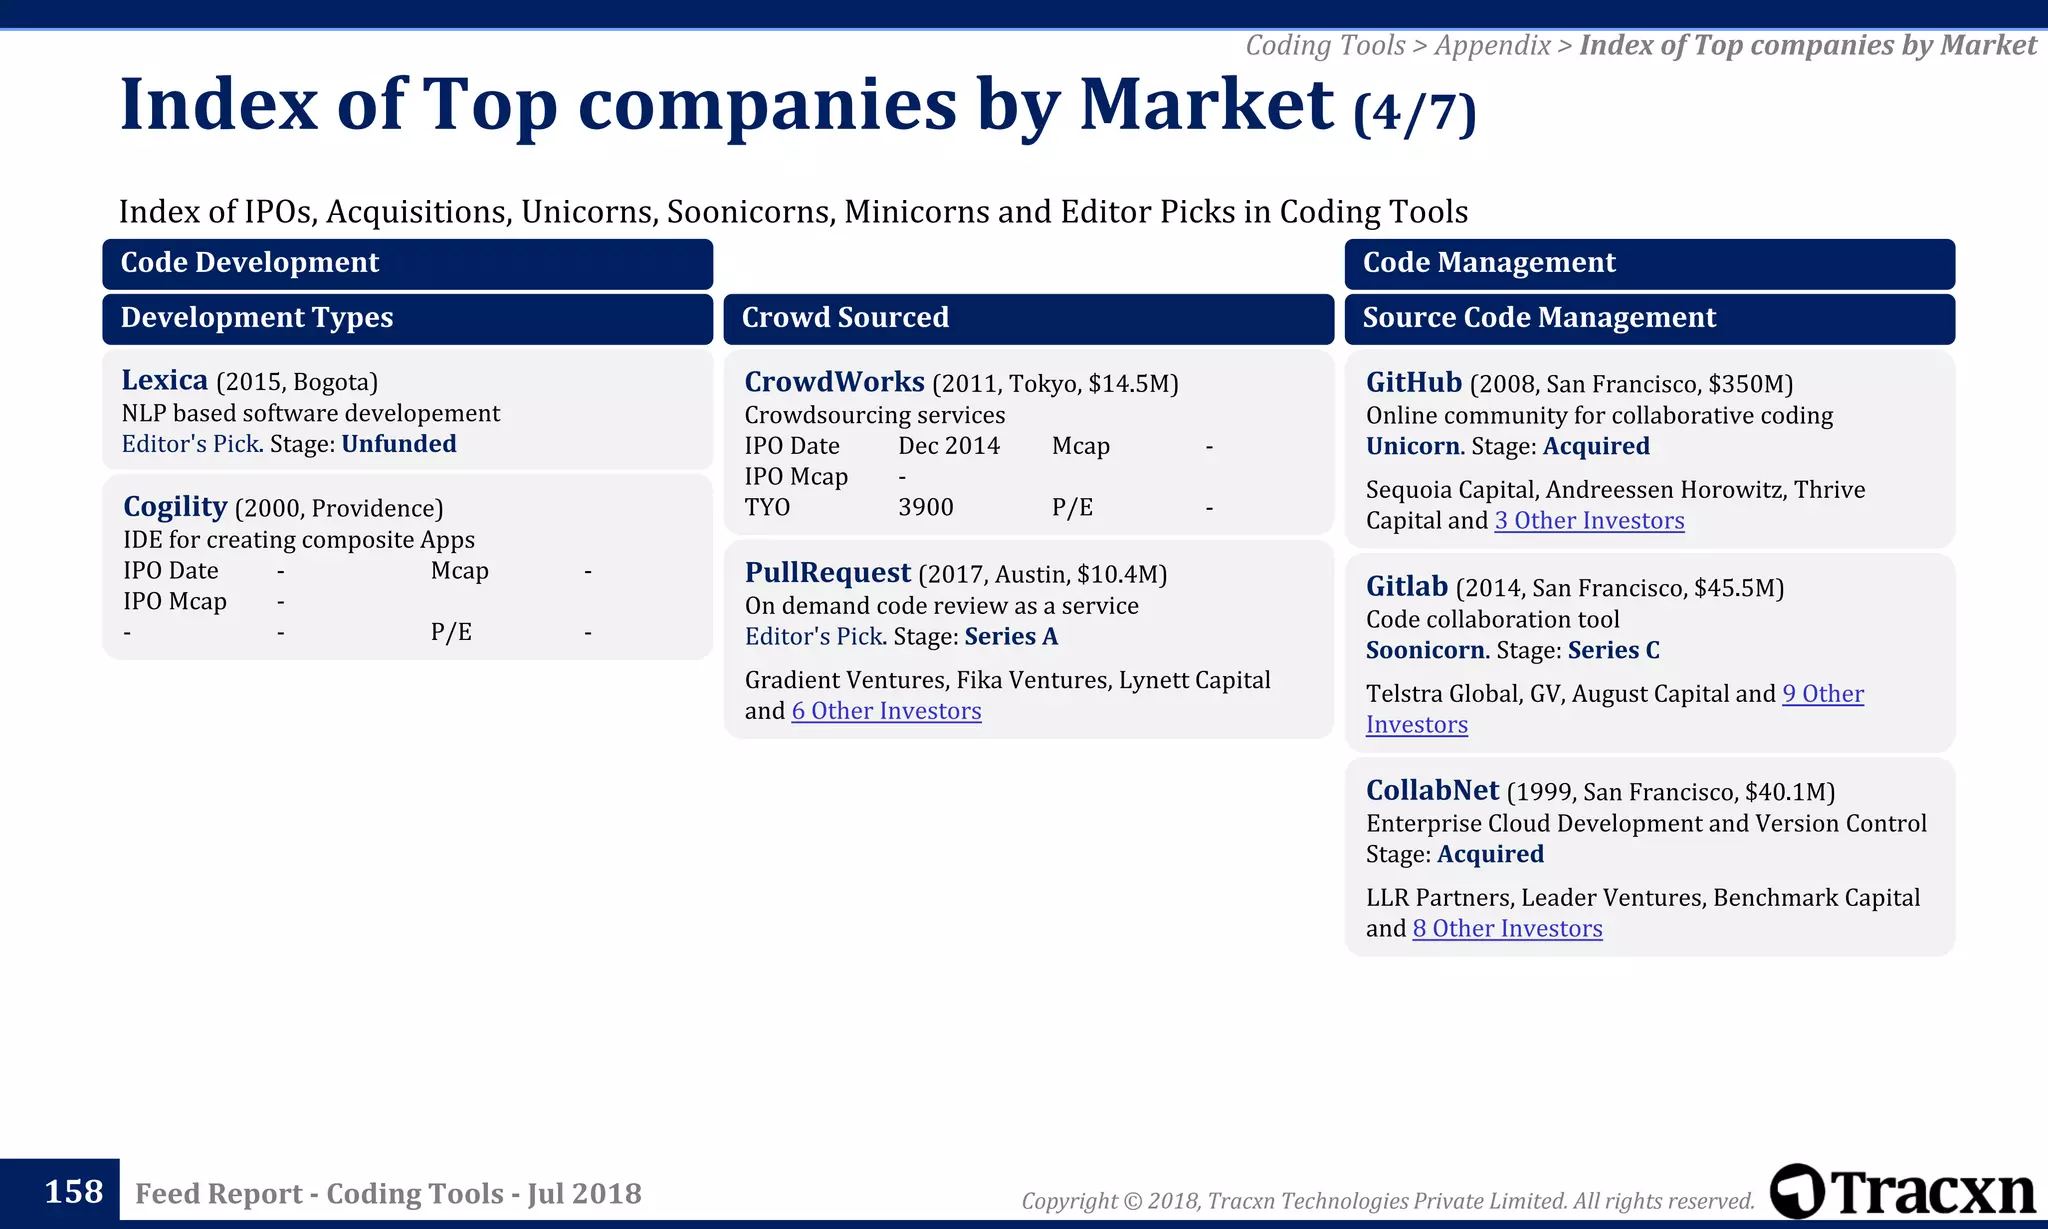The height and width of the screenshot is (1229, 2048).
Task: Click 'Online community for collaborative coding' description
Action: (1600, 416)
